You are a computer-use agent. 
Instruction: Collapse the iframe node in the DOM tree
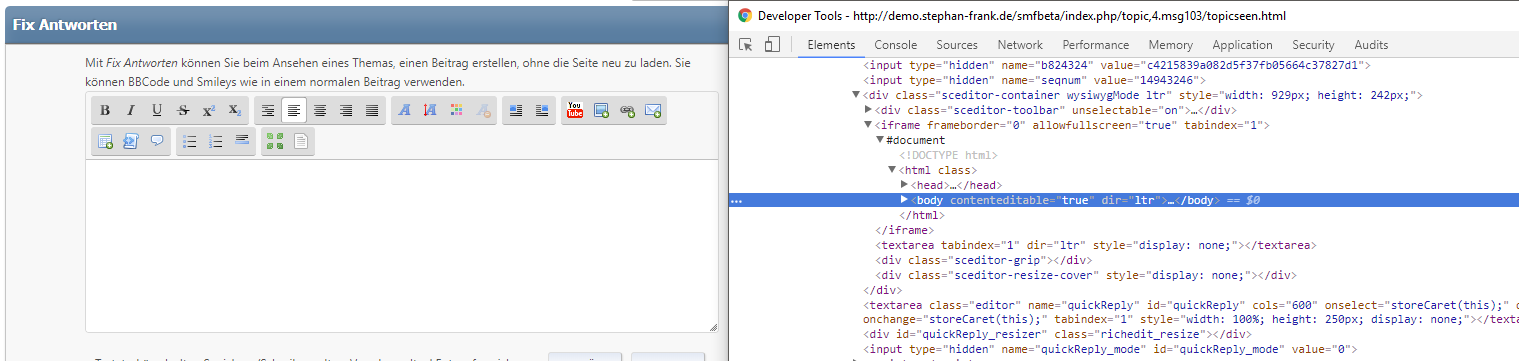click(868, 125)
